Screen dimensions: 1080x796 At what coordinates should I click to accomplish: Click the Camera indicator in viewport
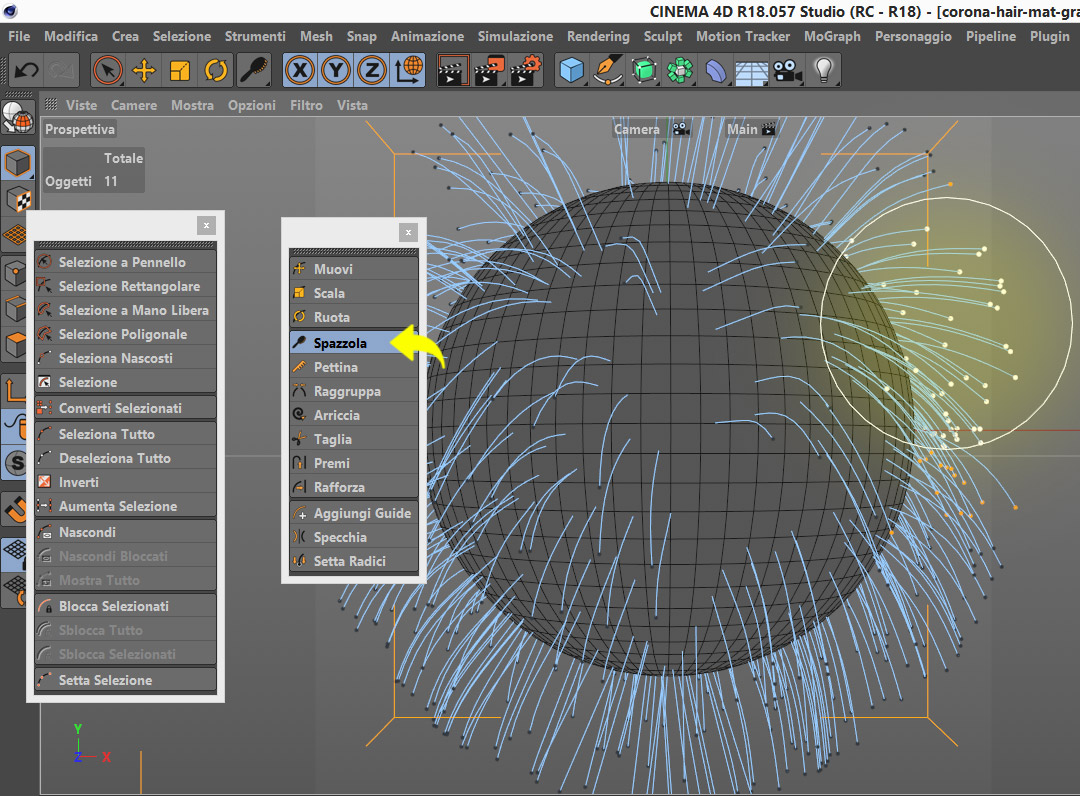pos(651,129)
